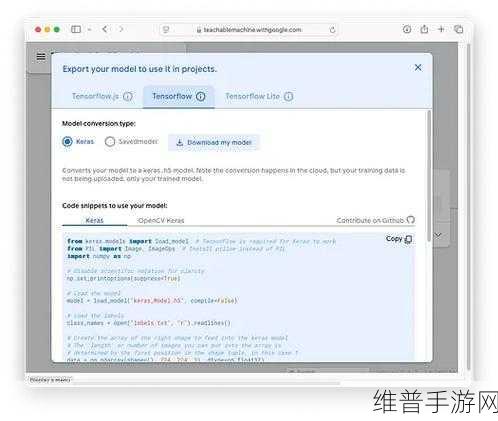The width and height of the screenshot is (498, 421).
Task: Click the privacy shield icon in Safari
Action: (x=165, y=30)
